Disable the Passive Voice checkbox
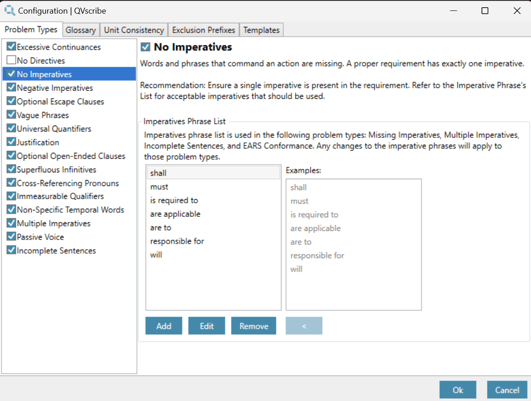 coord(11,236)
